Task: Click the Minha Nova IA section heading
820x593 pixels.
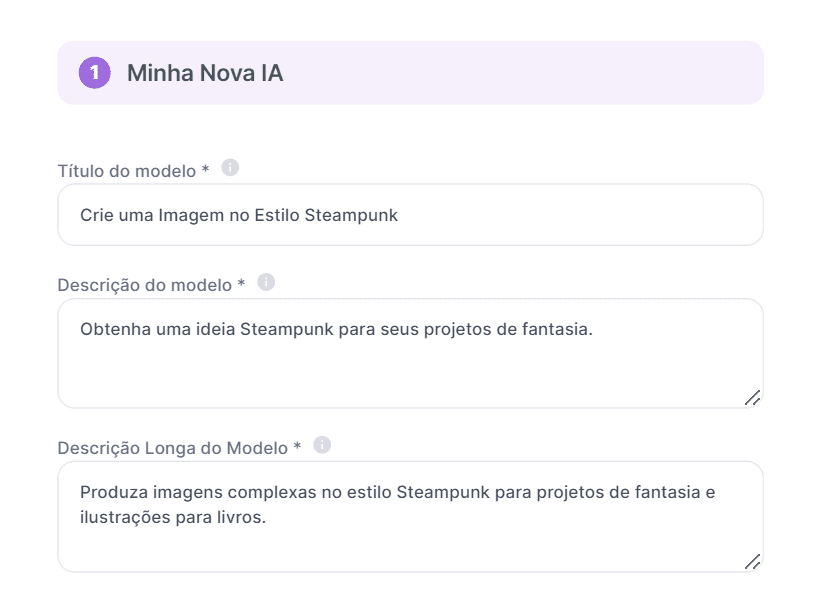Action: tap(204, 73)
